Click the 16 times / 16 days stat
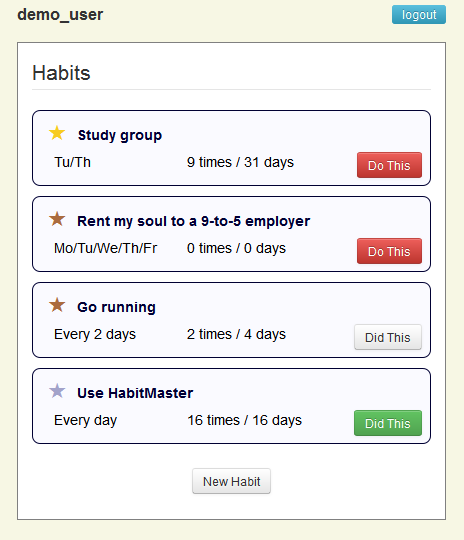 (x=245, y=420)
